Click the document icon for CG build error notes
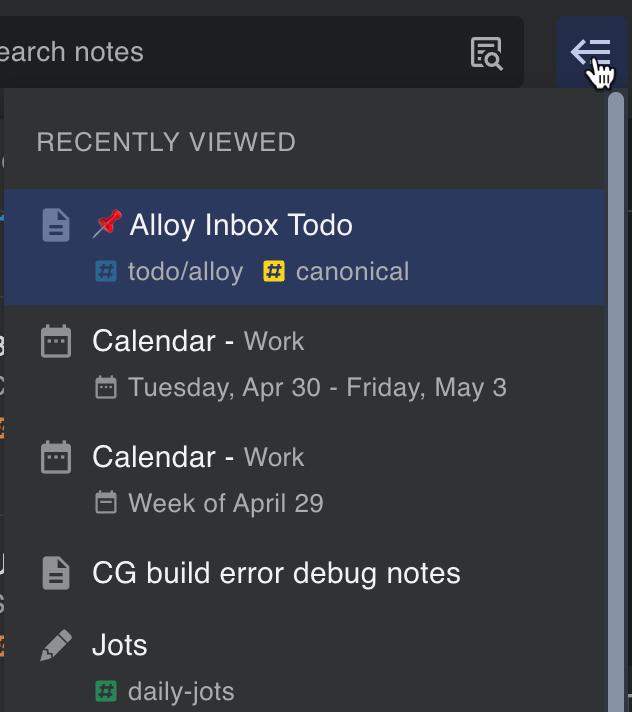Screen dimensions: 632x712 pos(56,573)
